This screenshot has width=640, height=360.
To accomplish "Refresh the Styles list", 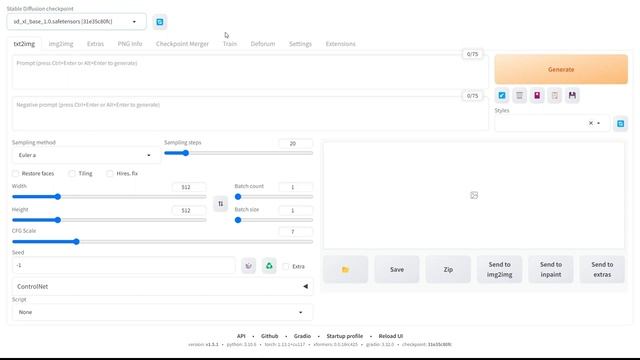I will (620, 124).
